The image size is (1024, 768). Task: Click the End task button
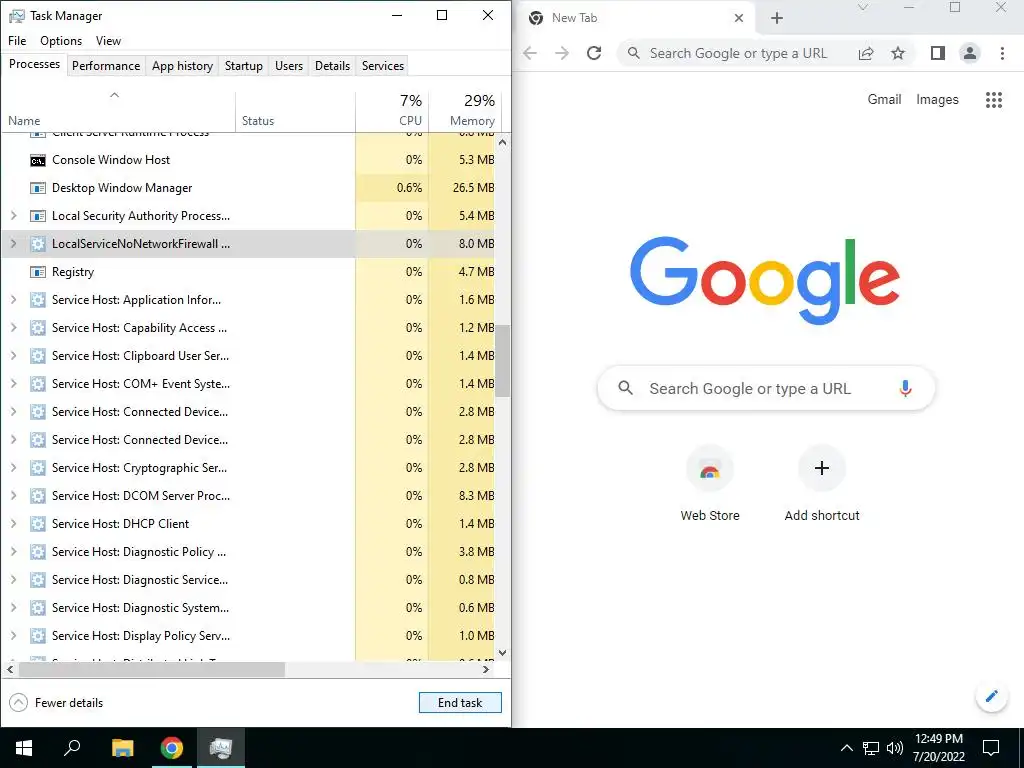(460, 703)
